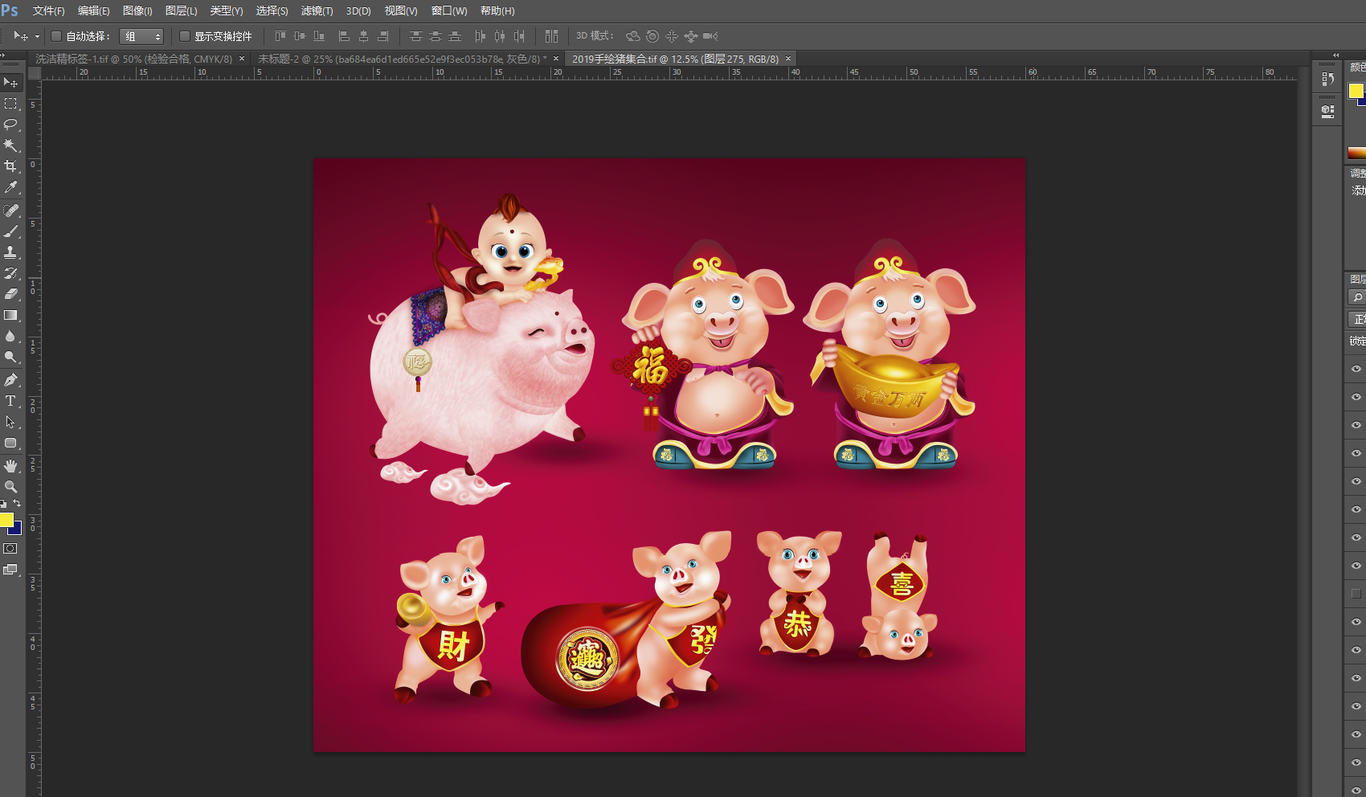The width and height of the screenshot is (1366, 797).
Task: Click the 3D rotate mode icon
Action: point(633,36)
